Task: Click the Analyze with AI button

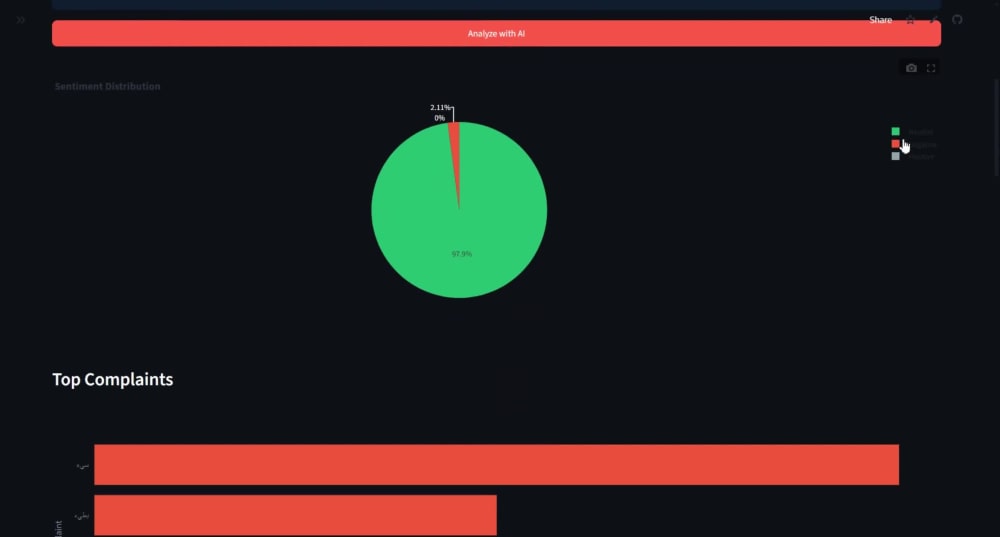Action: (x=496, y=33)
